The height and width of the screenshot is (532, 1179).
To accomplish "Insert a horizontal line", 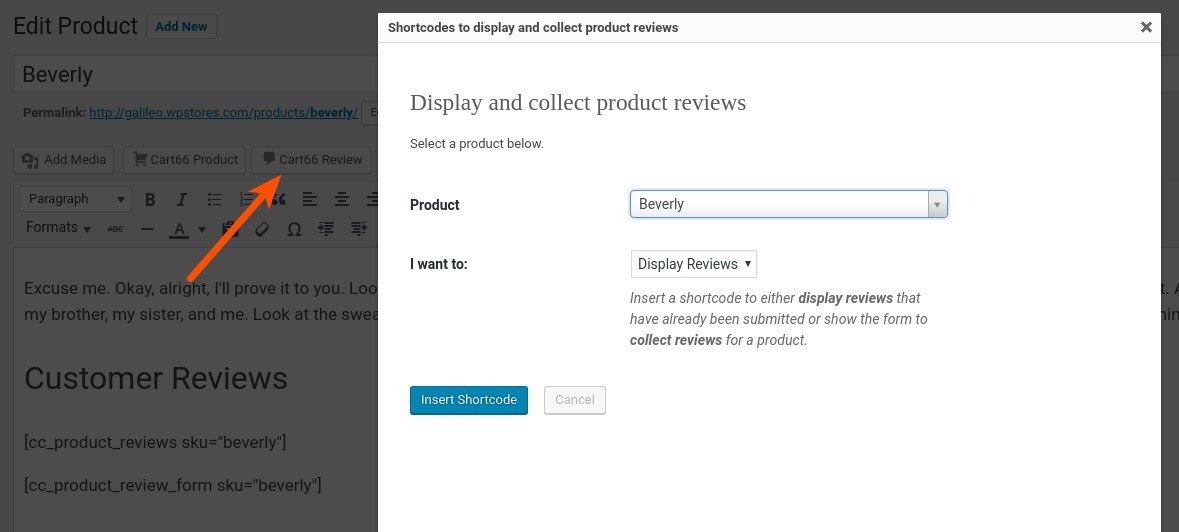I will 147,228.
